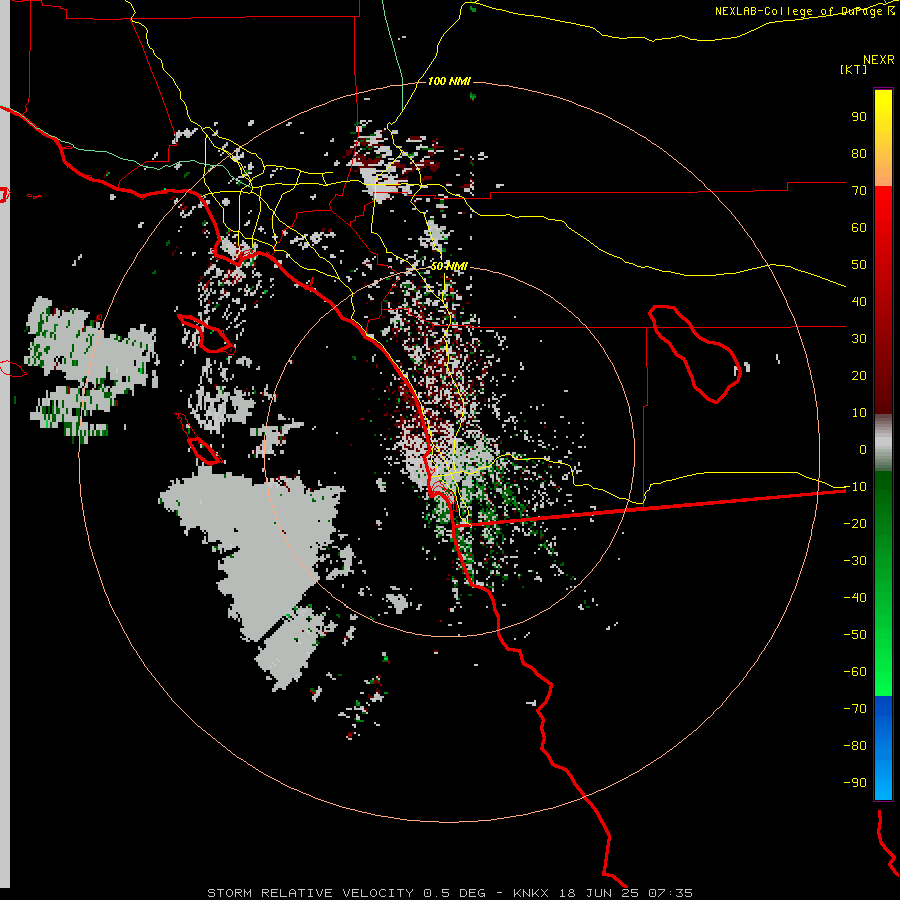Image resolution: width=900 pixels, height=900 pixels.
Task: Click the 100 NMI range ring label
Action: point(449,81)
